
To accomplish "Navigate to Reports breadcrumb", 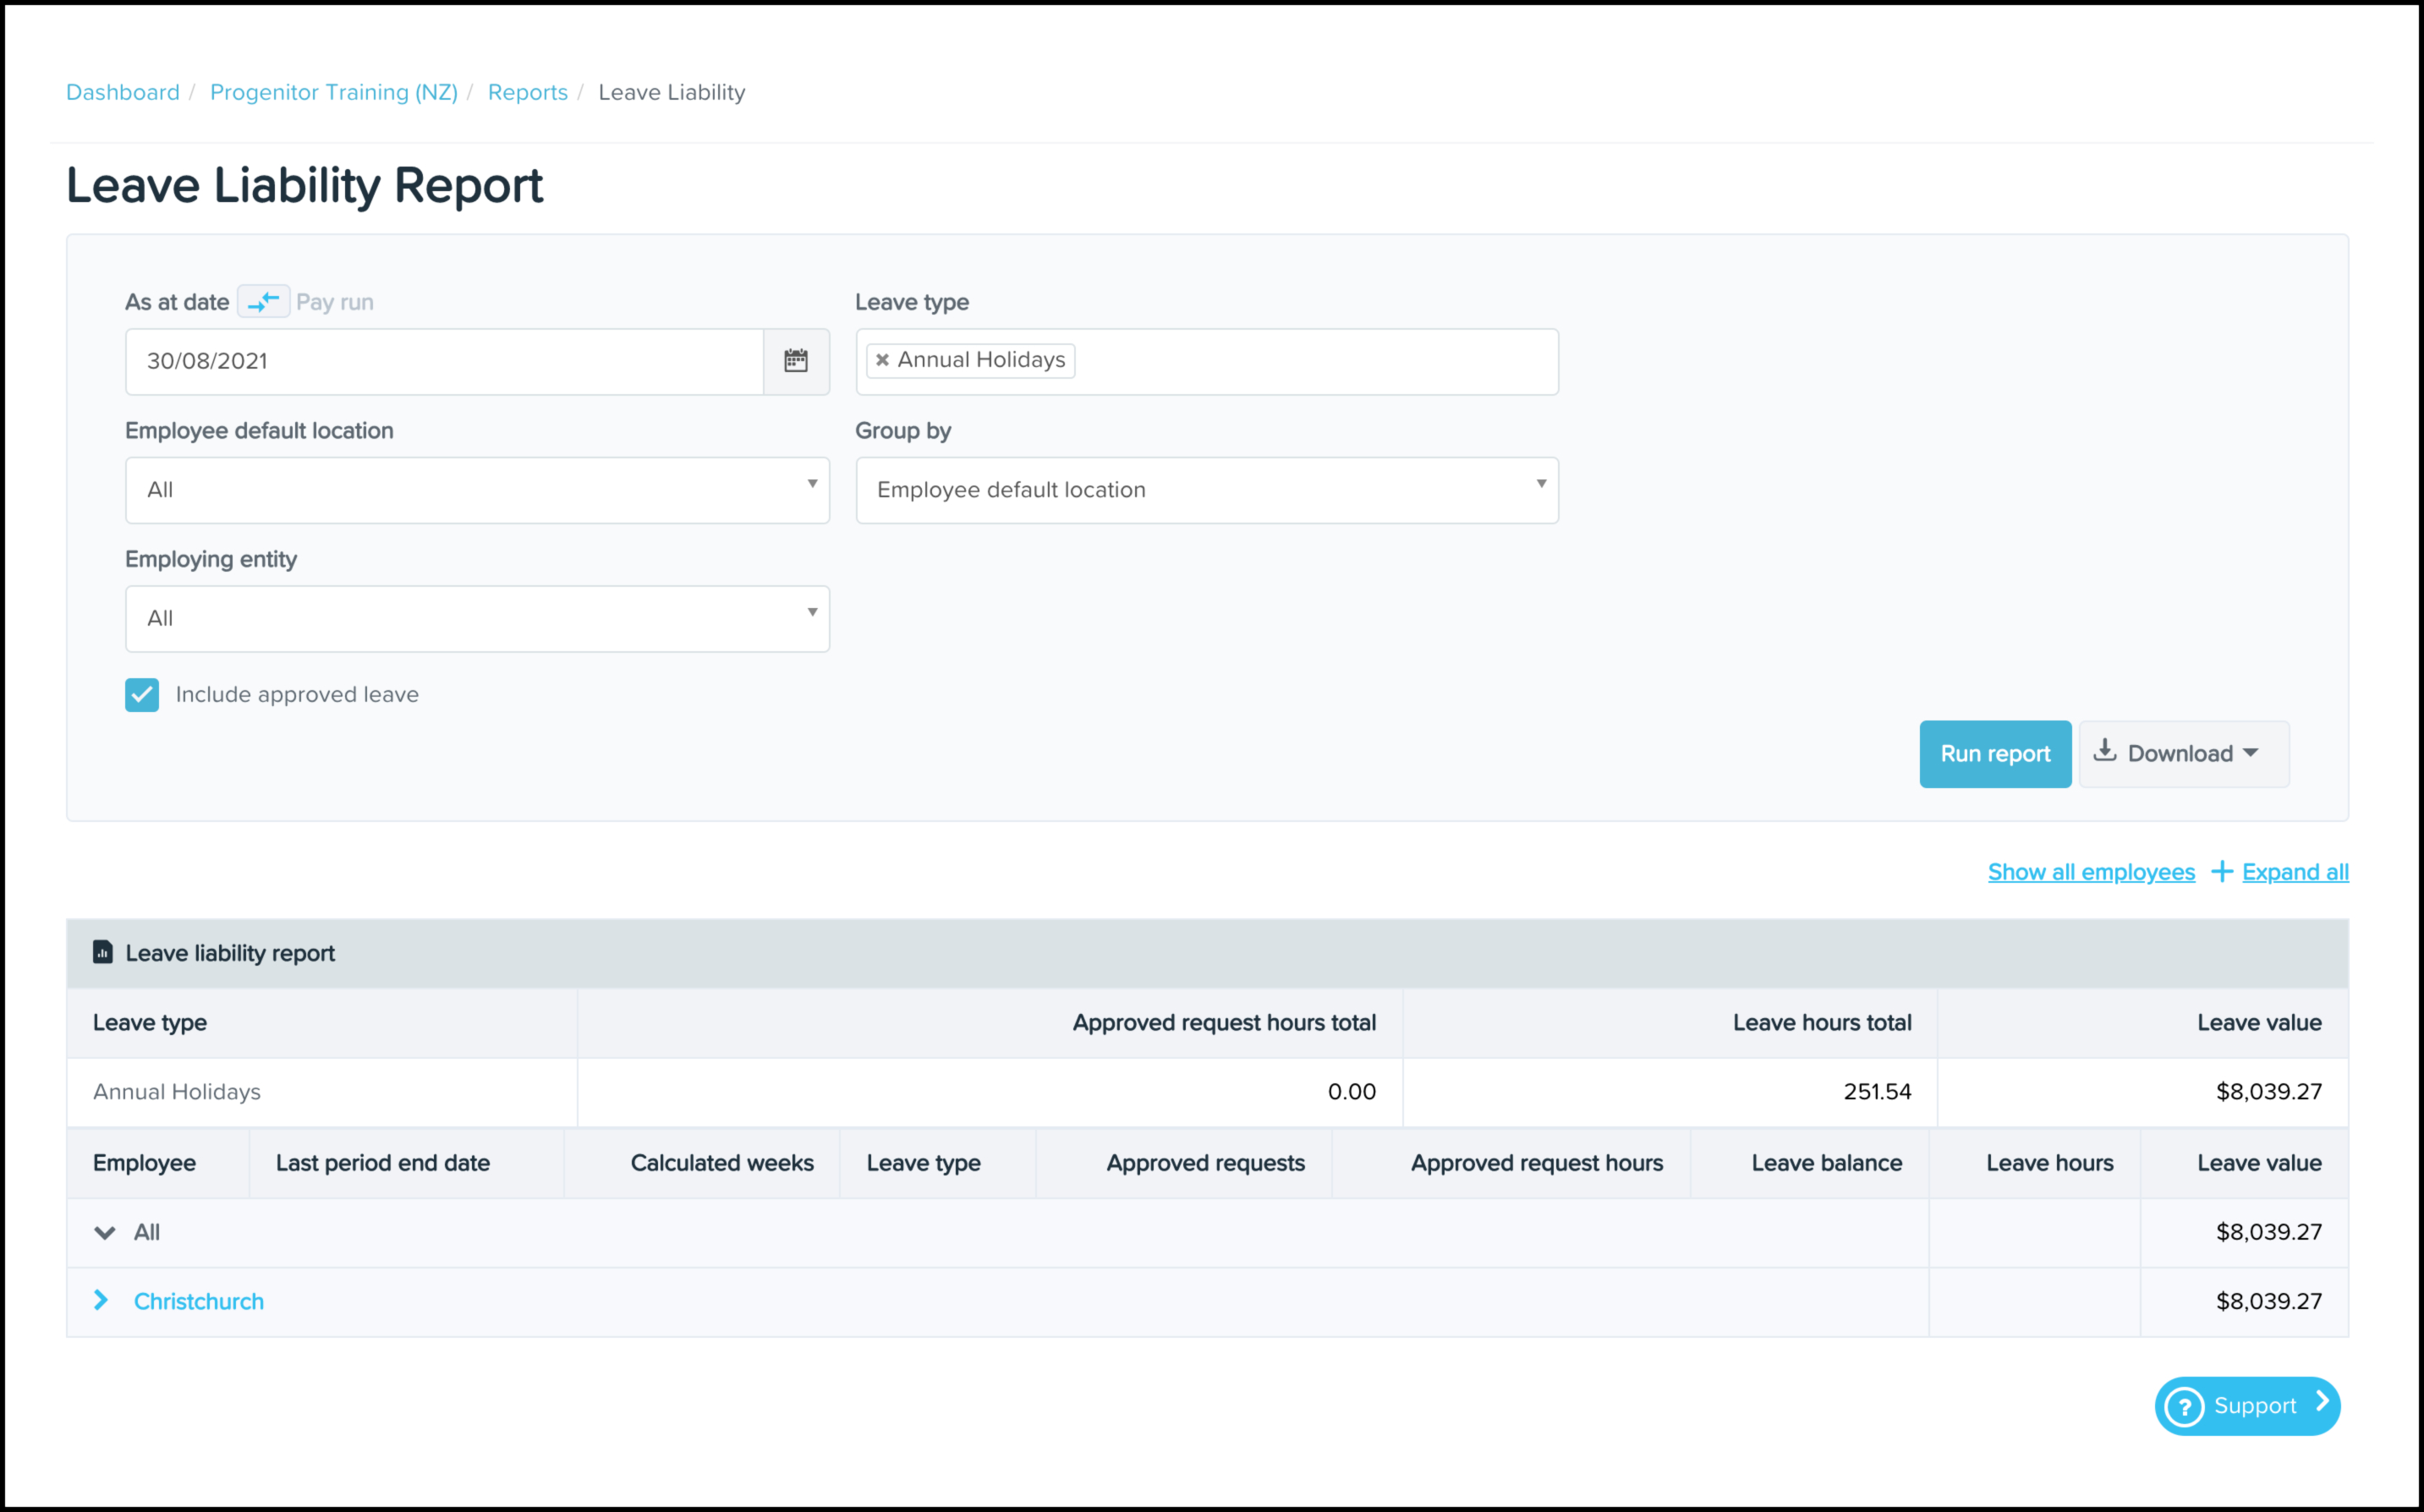I will (528, 92).
